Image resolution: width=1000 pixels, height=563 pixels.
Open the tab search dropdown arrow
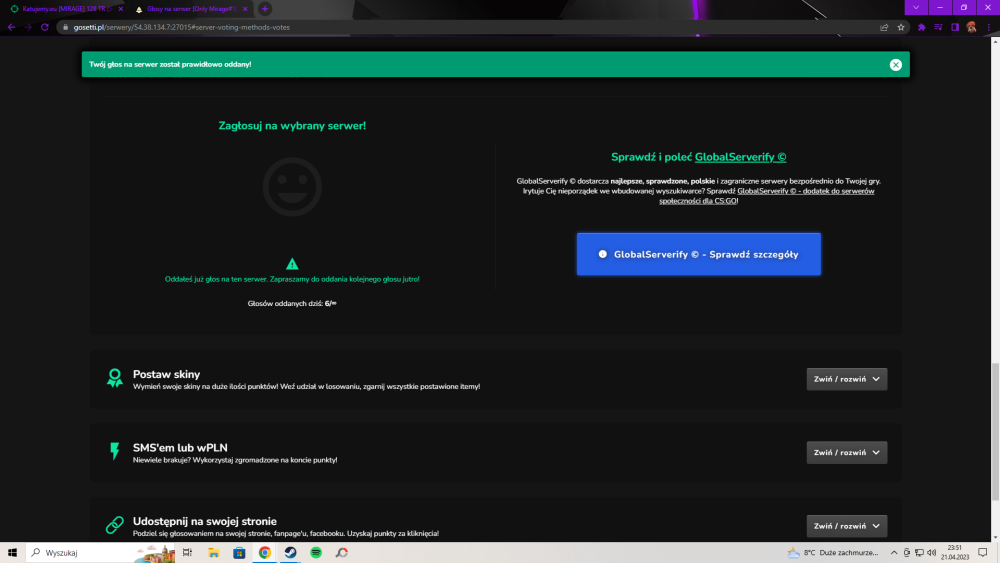click(916, 8)
